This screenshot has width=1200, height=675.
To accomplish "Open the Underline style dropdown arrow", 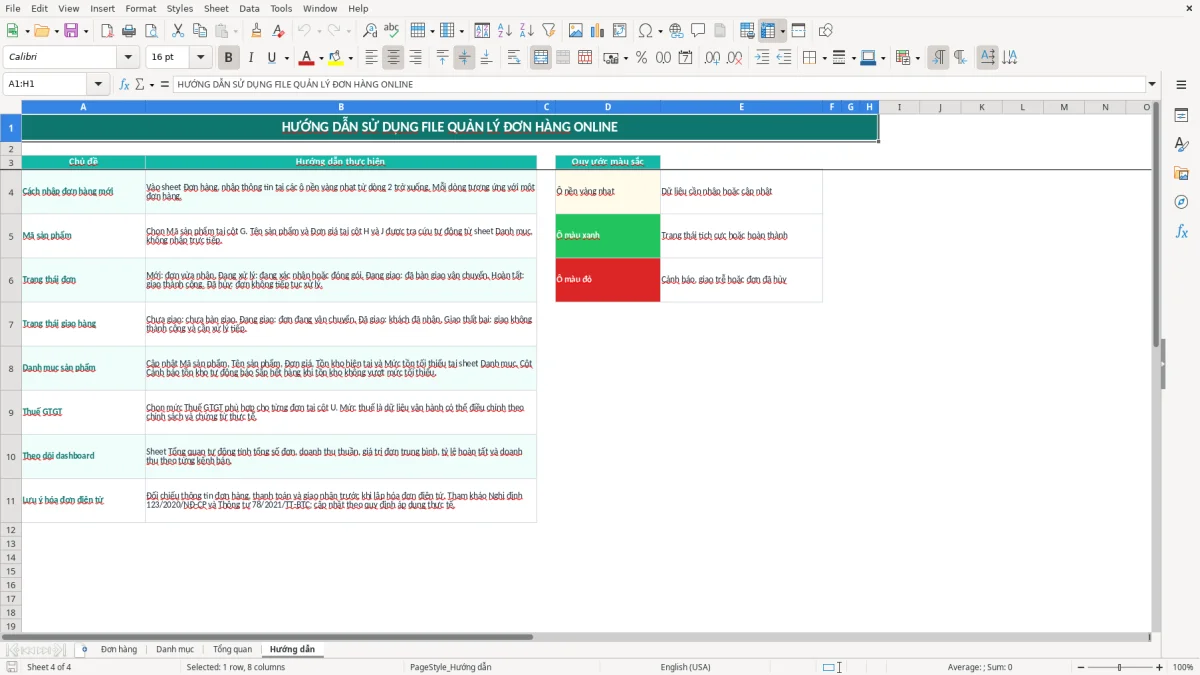I will (287, 58).
